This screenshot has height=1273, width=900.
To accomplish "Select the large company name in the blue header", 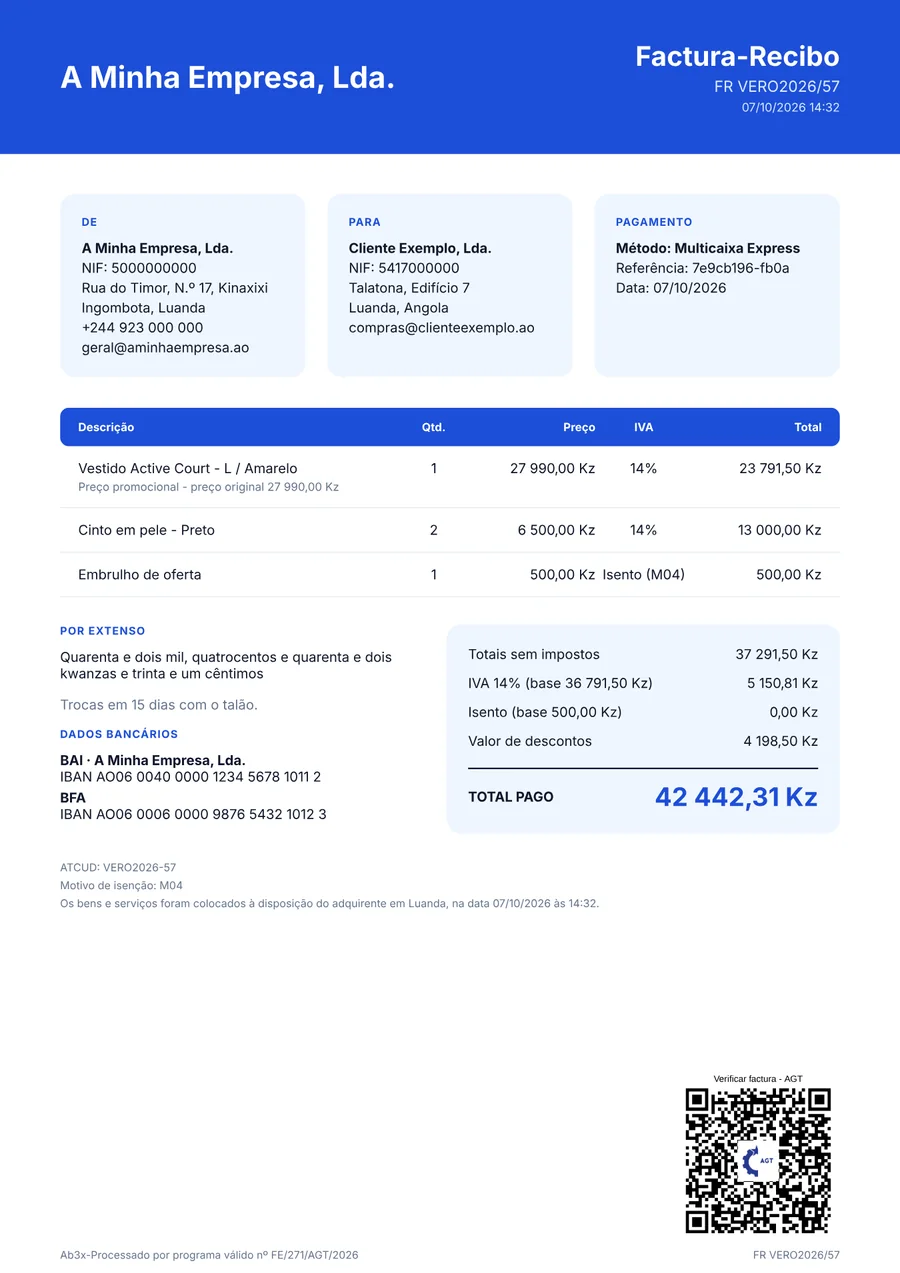I will 228,77.
